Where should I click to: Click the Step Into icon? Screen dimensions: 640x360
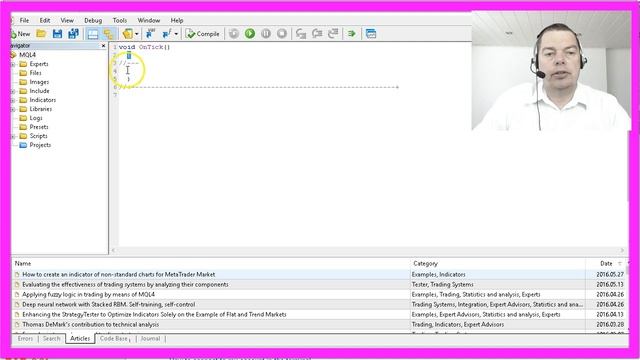pyautogui.click(x=301, y=34)
